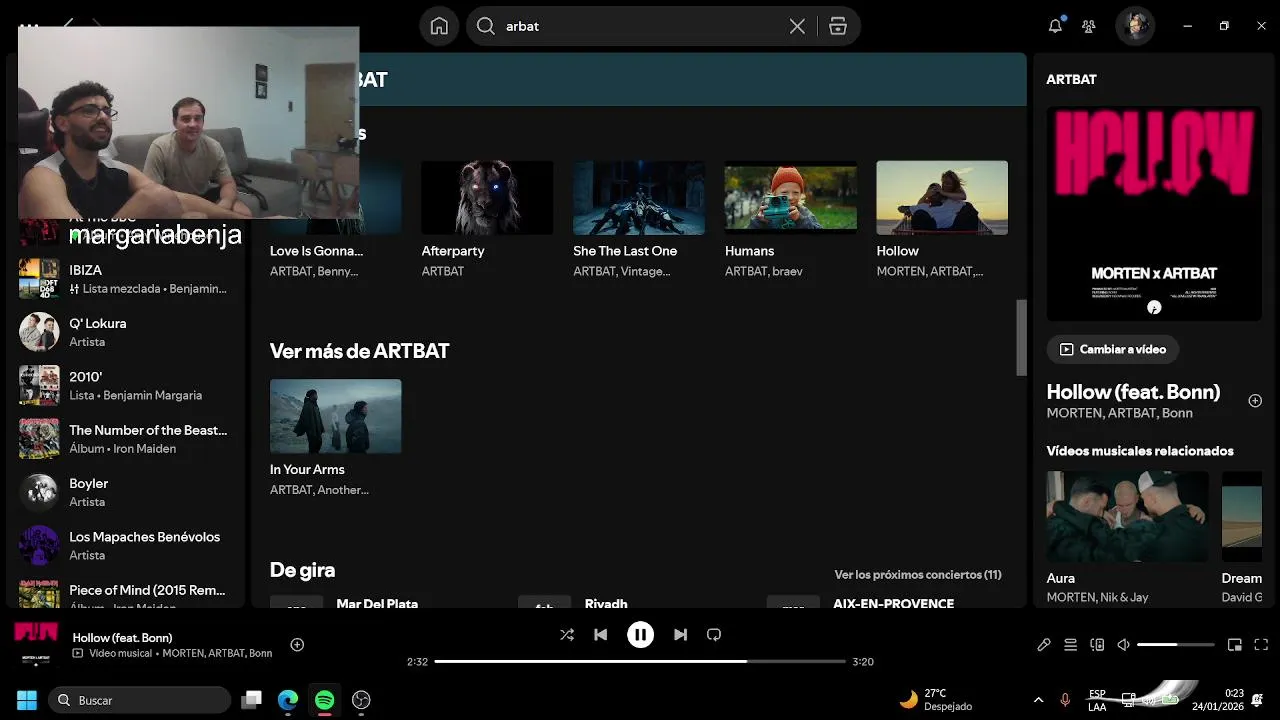Click the now-playing Hollow cover thumbnail
This screenshot has width=1280, height=720.
(36, 644)
